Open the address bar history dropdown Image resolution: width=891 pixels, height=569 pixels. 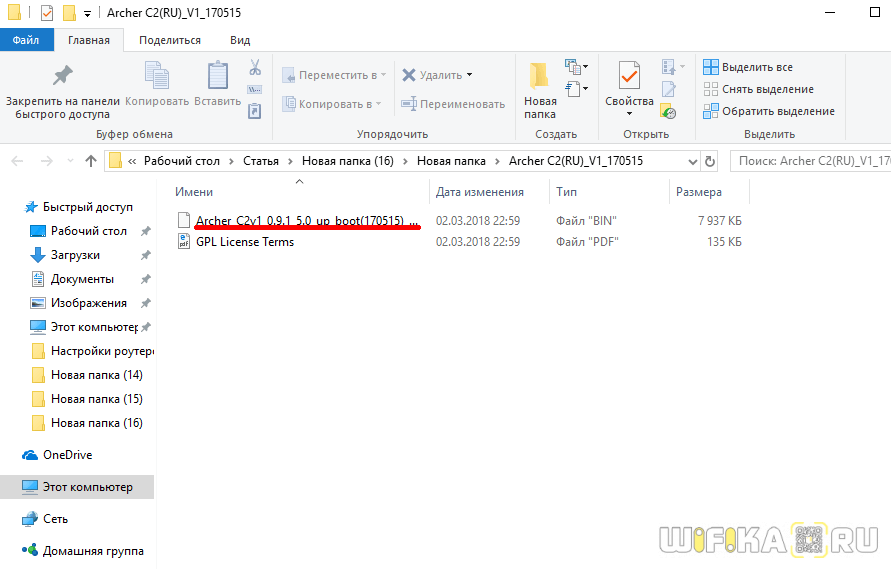tap(693, 161)
